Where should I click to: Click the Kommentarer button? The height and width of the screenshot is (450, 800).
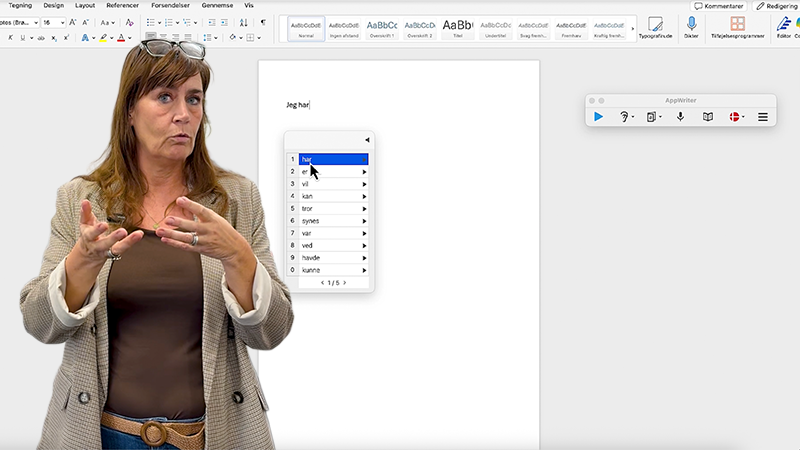click(718, 6)
